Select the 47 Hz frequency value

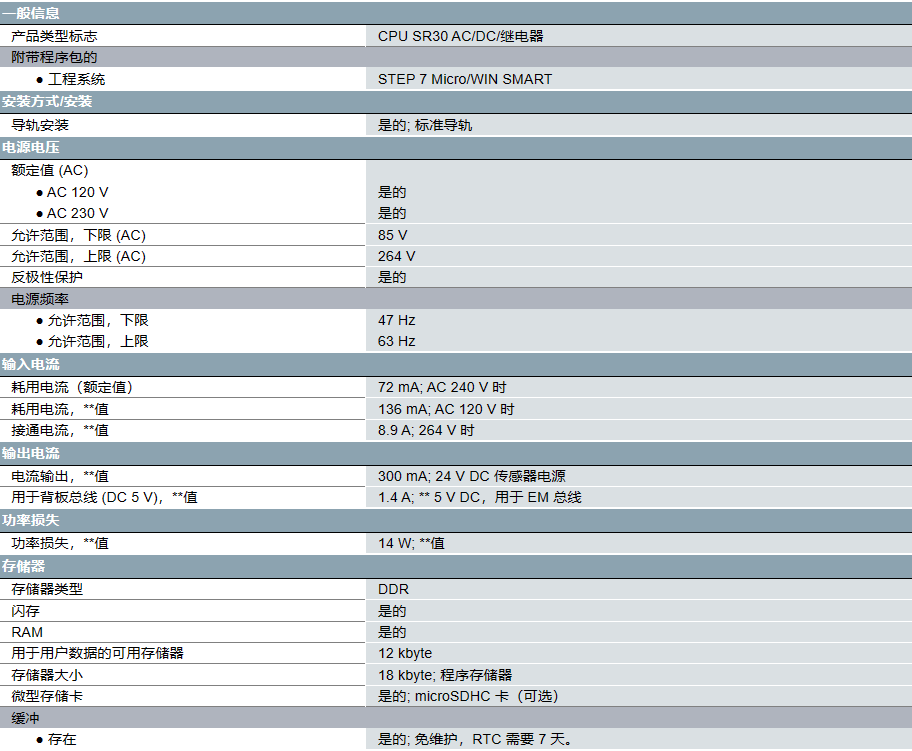coord(396,320)
